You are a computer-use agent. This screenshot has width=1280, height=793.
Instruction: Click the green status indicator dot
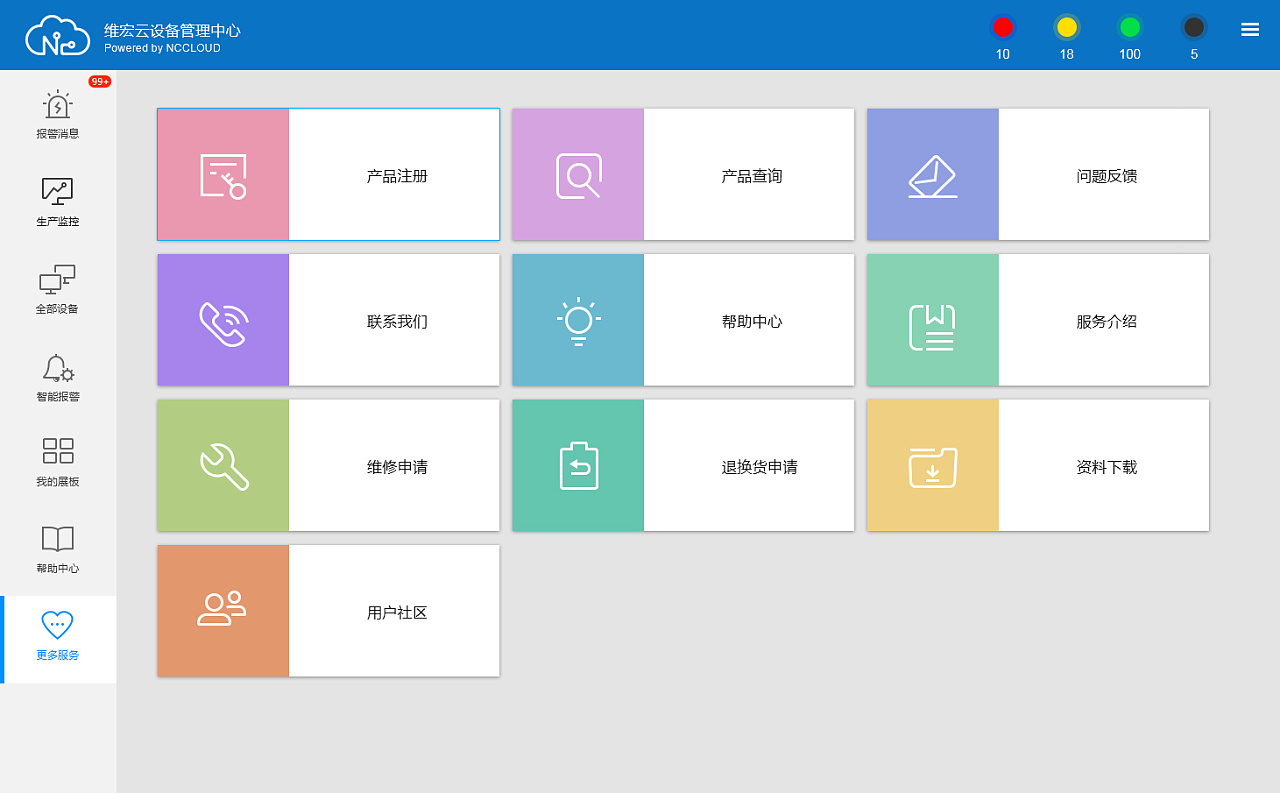click(1130, 27)
